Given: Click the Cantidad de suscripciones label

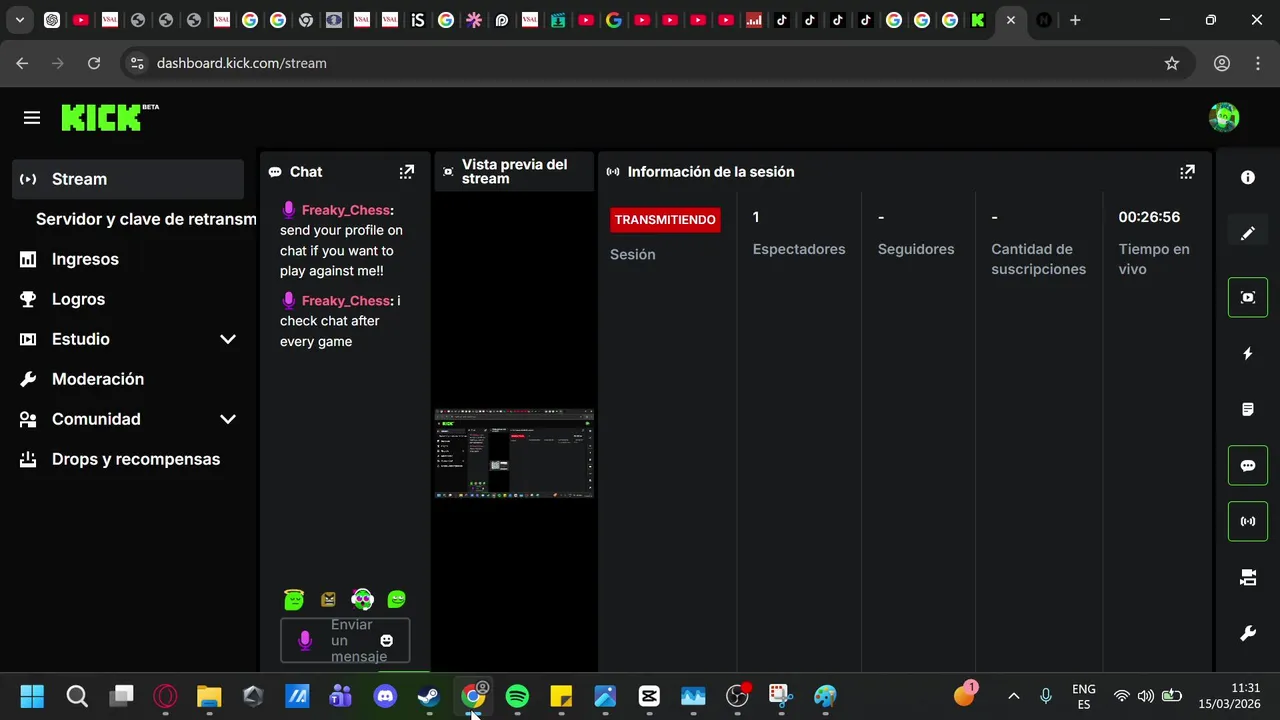Looking at the screenshot, I should (x=1038, y=259).
